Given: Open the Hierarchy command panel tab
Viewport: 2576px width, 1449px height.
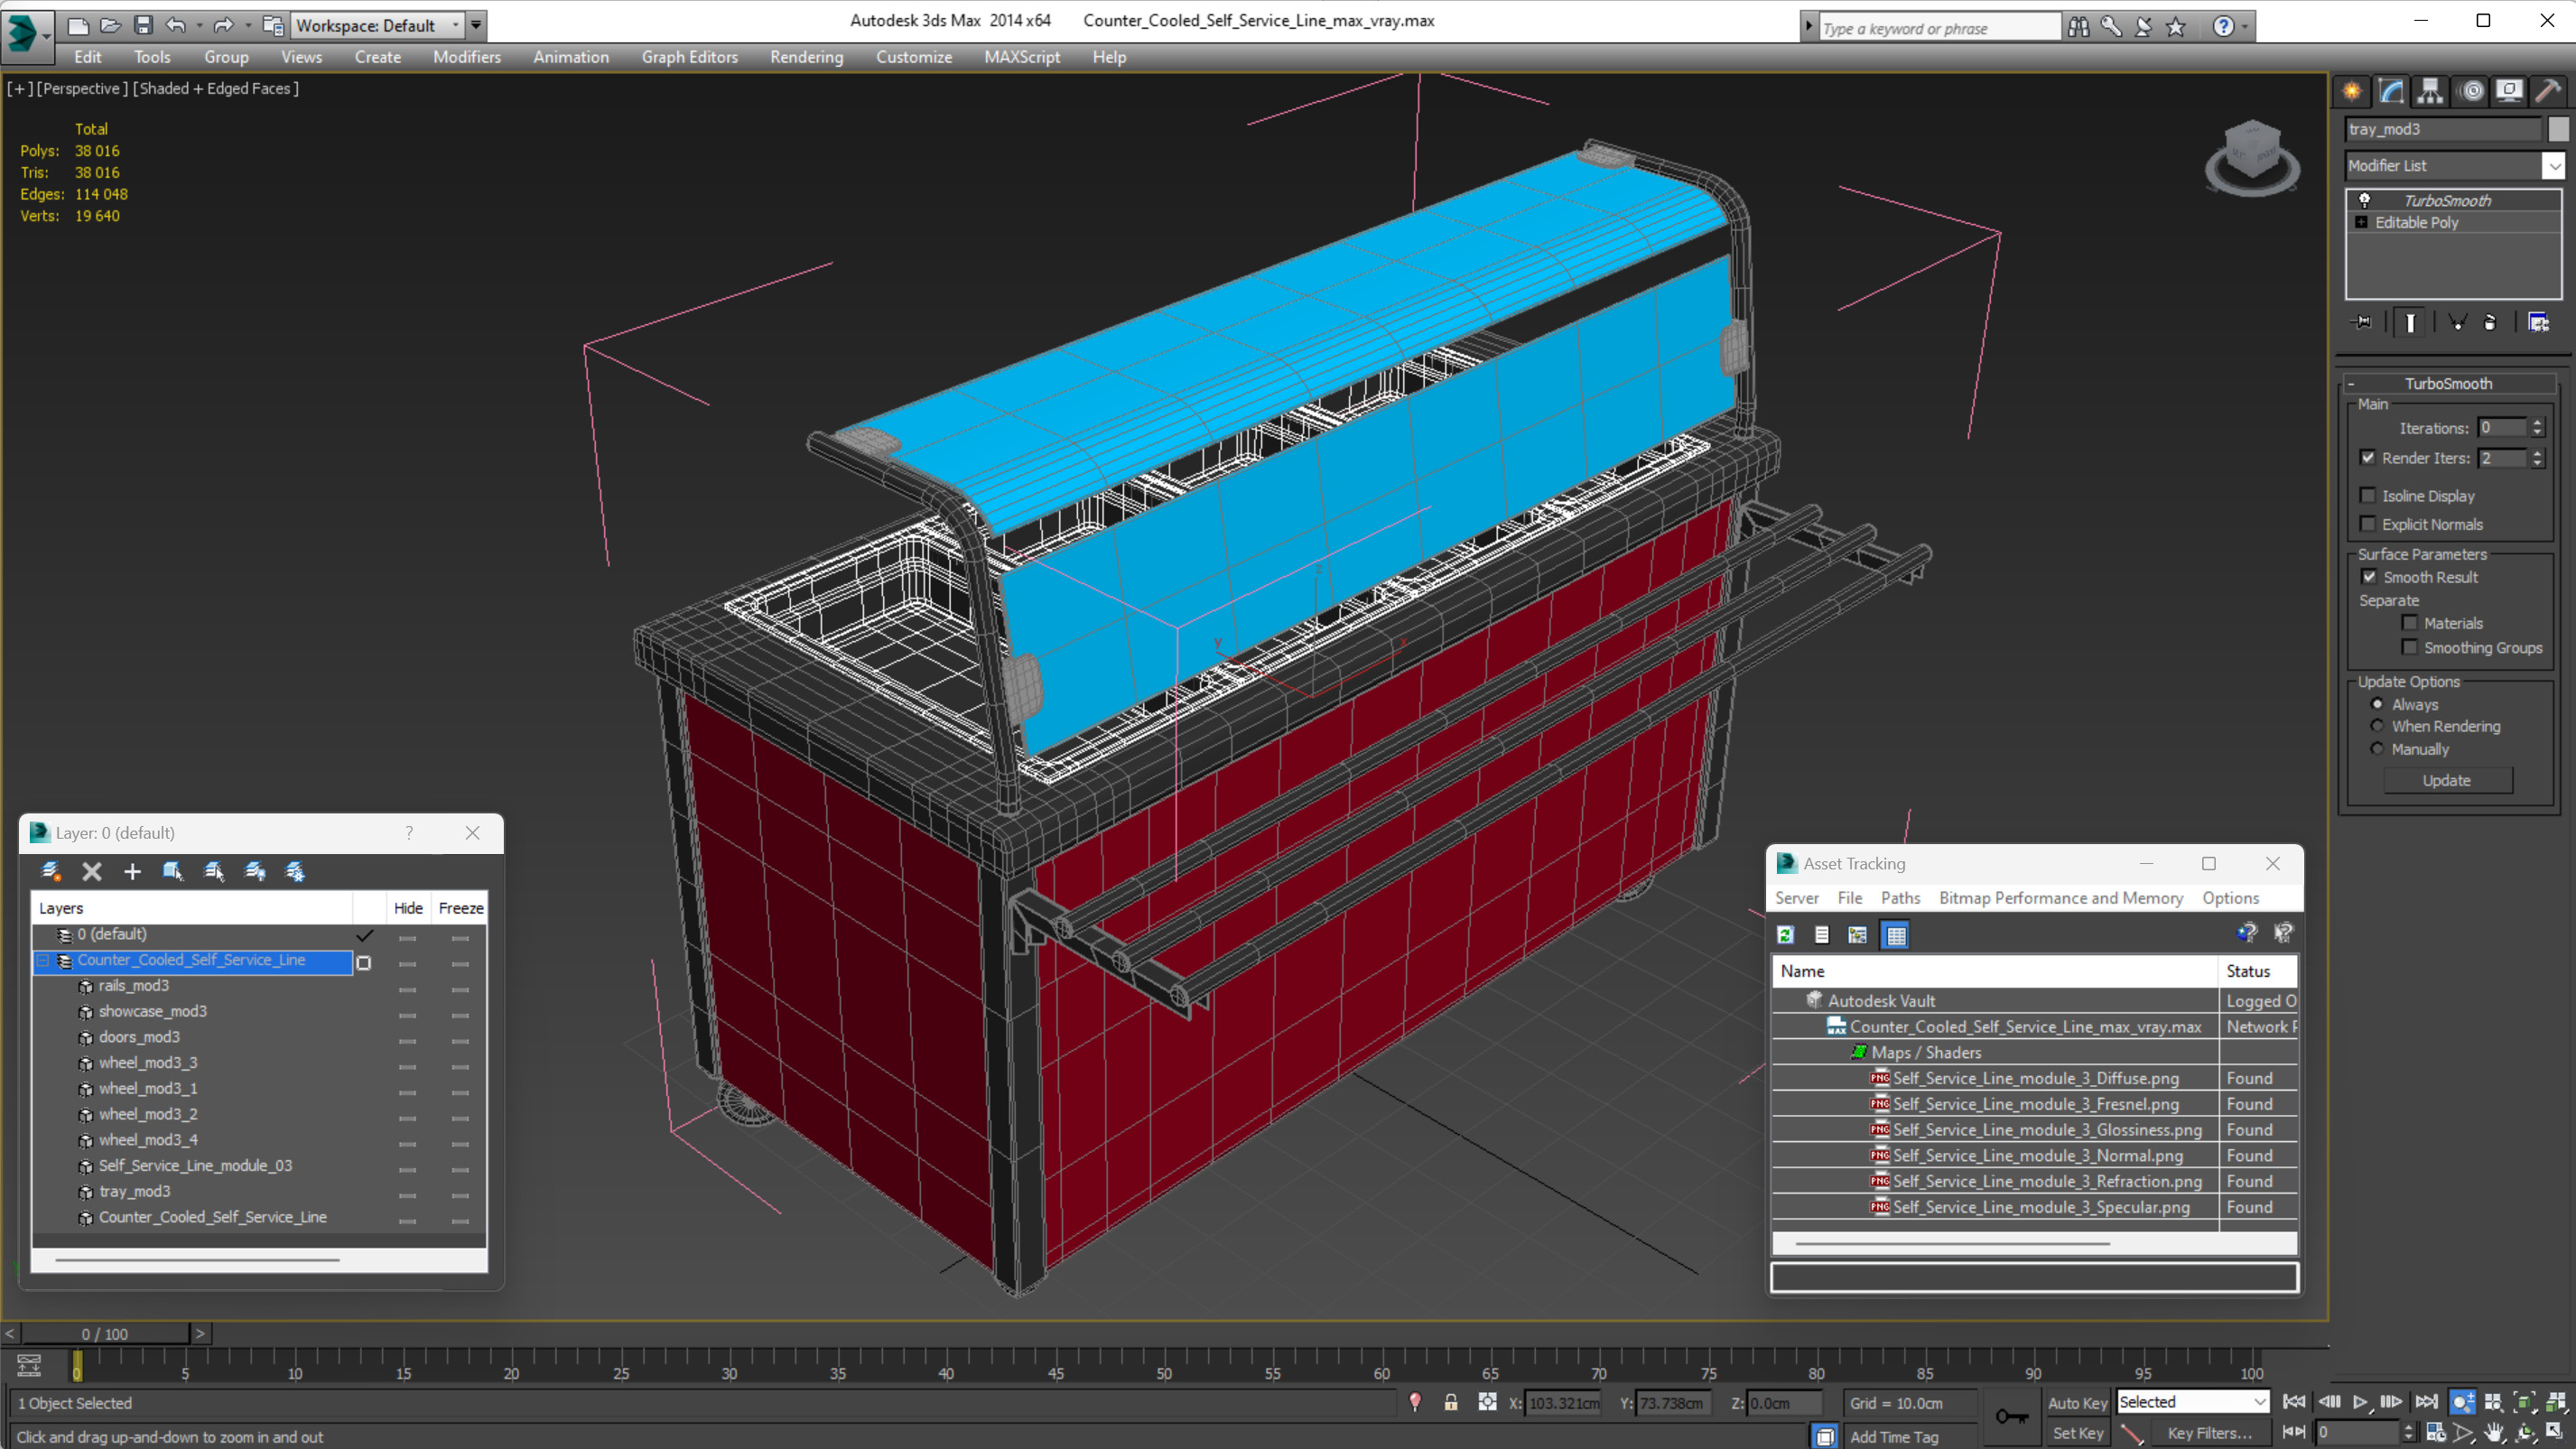Looking at the screenshot, I should (x=2430, y=91).
